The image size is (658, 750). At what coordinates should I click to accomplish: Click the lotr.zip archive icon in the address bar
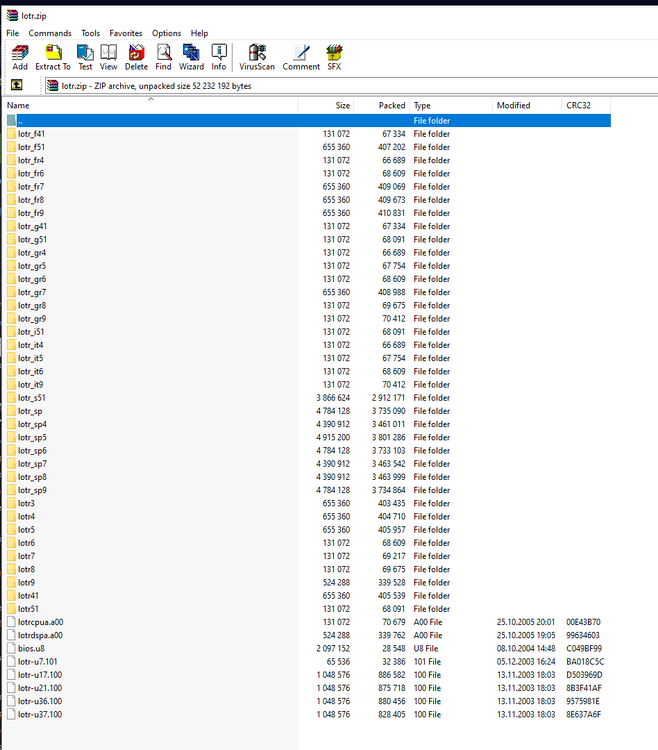pos(53,86)
